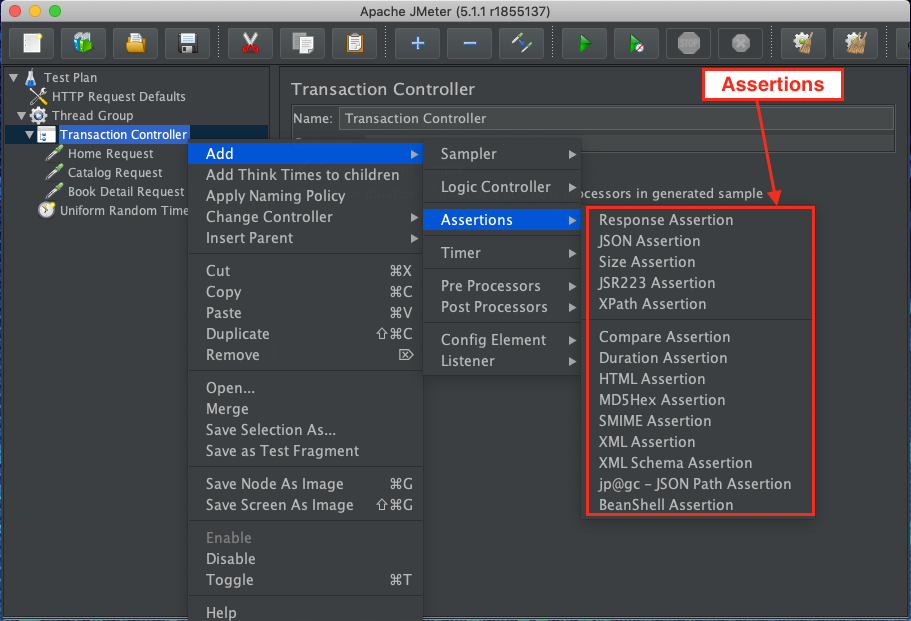Choose Remove from context menu
The width and height of the screenshot is (911, 621).
(x=305, y=355)
